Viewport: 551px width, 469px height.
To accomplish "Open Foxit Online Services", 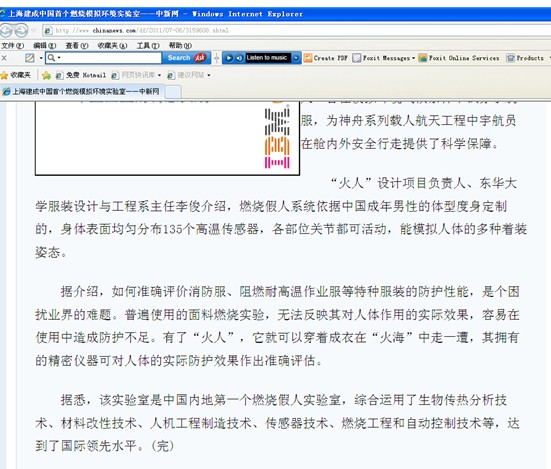I will 459,58.
